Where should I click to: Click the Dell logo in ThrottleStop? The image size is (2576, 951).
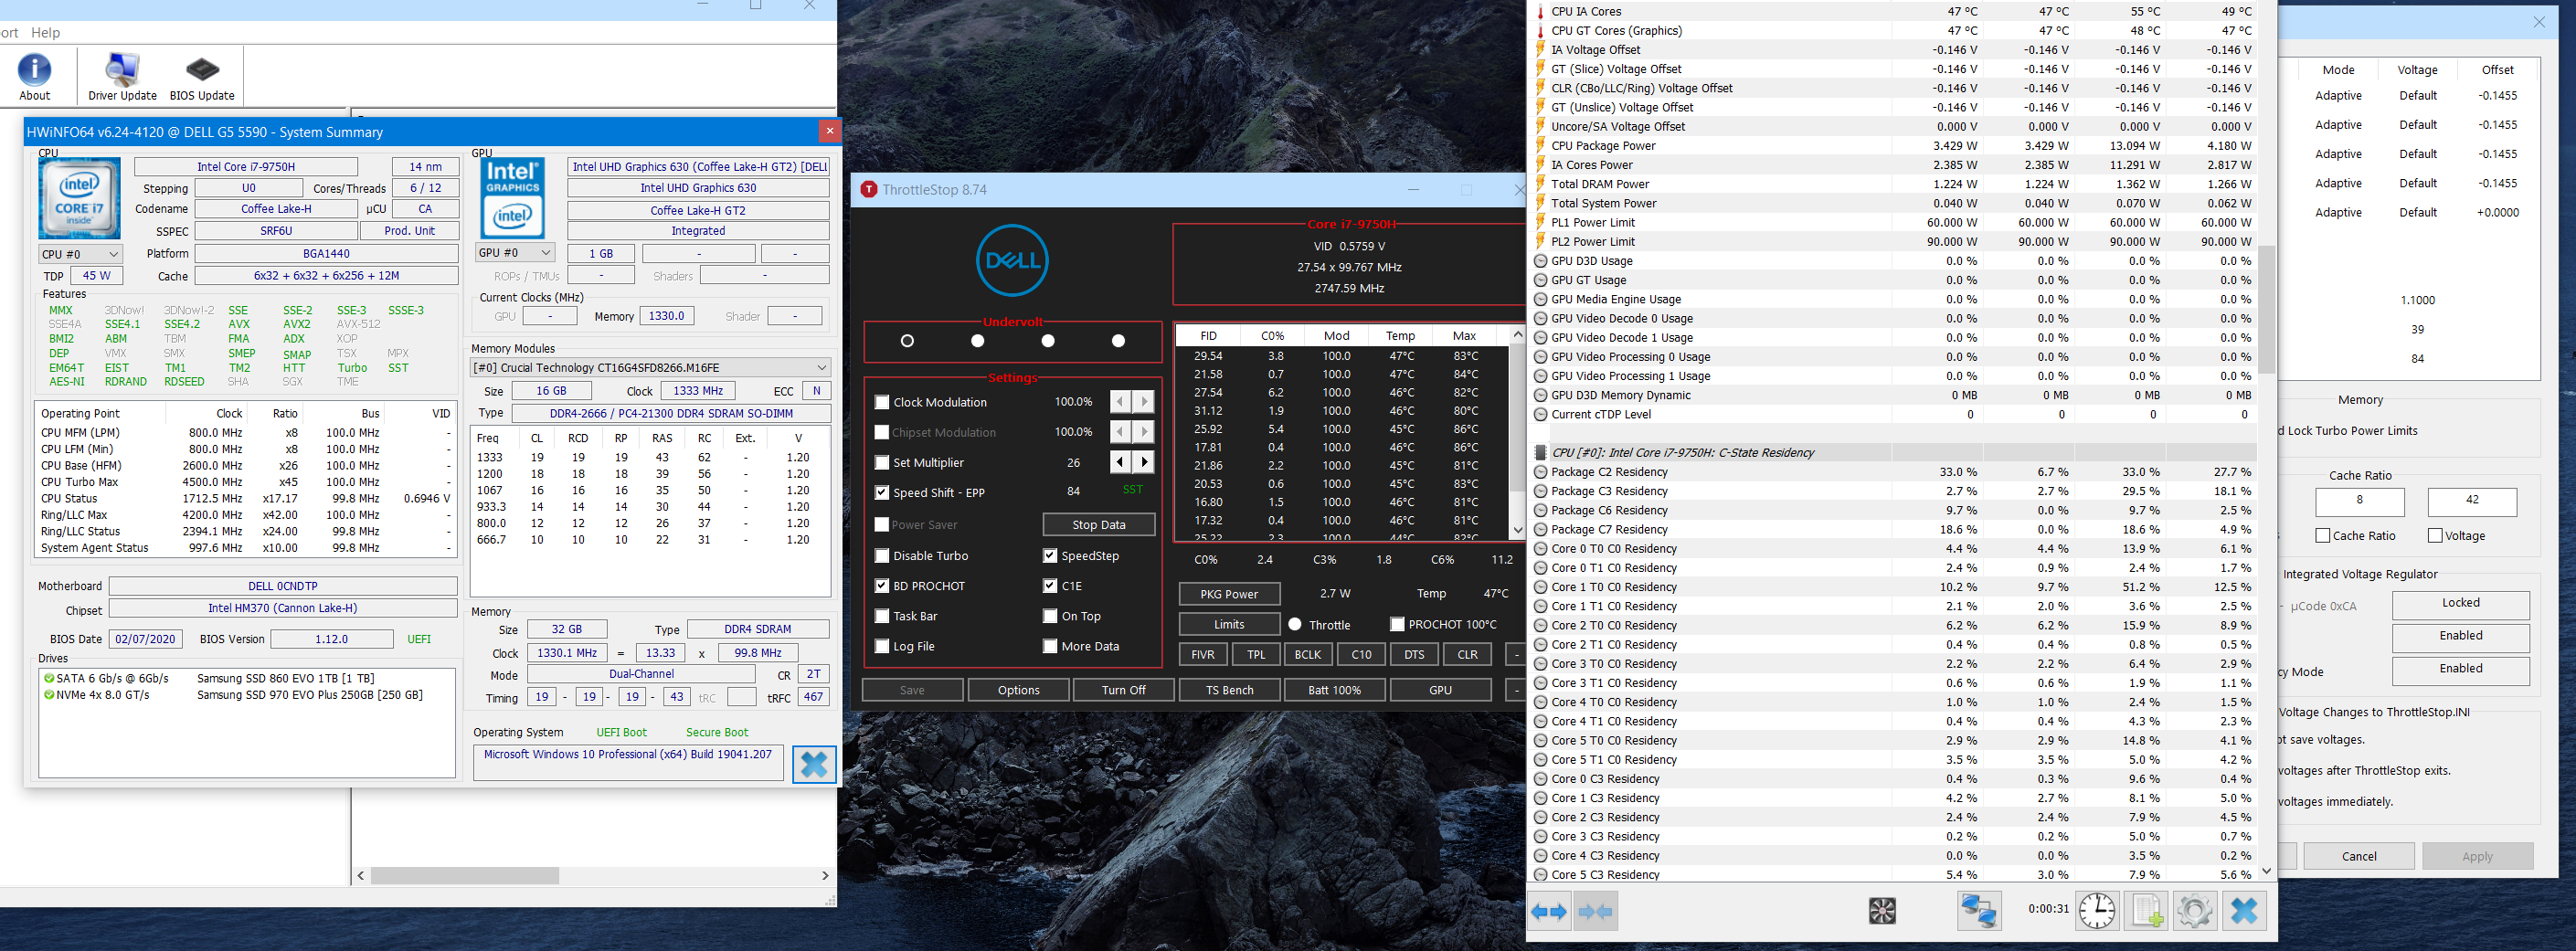coord(1012,260)
